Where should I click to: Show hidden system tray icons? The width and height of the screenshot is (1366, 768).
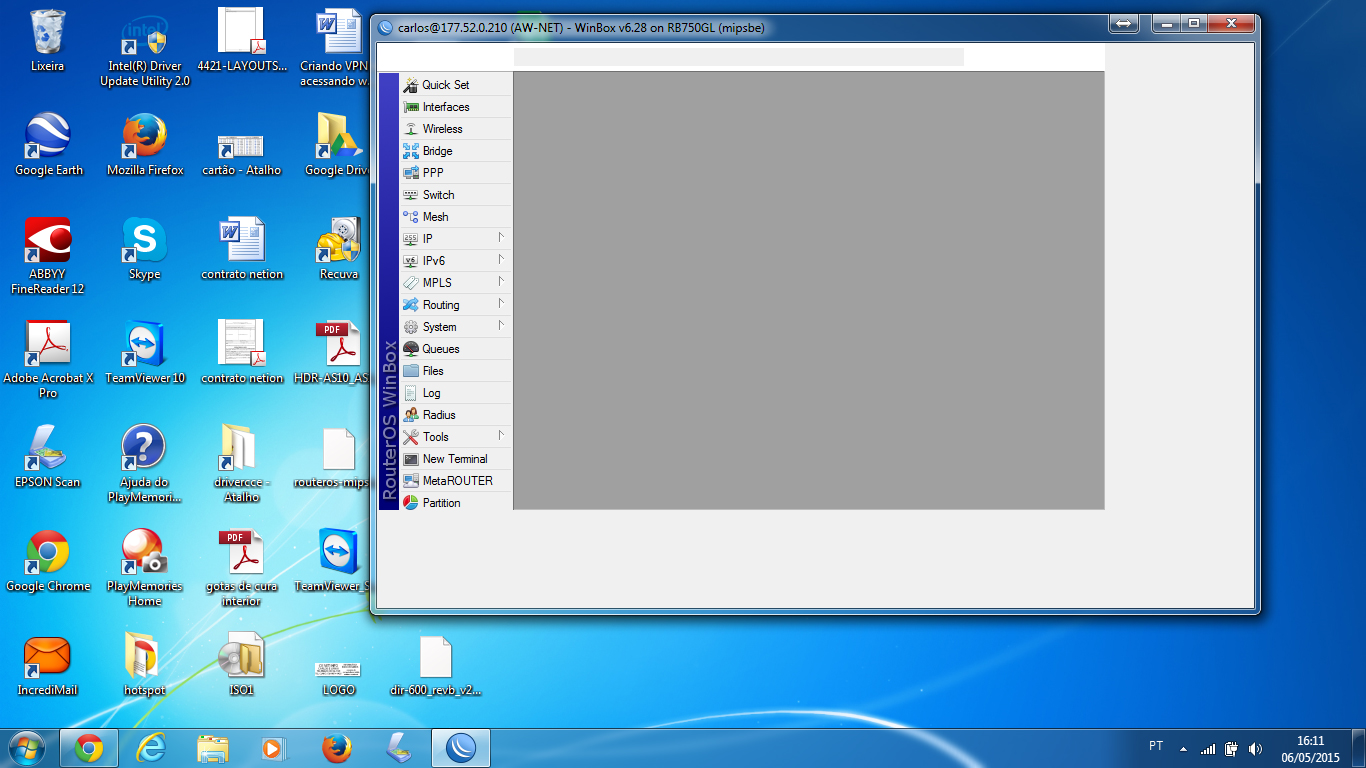click(1183, 748)
